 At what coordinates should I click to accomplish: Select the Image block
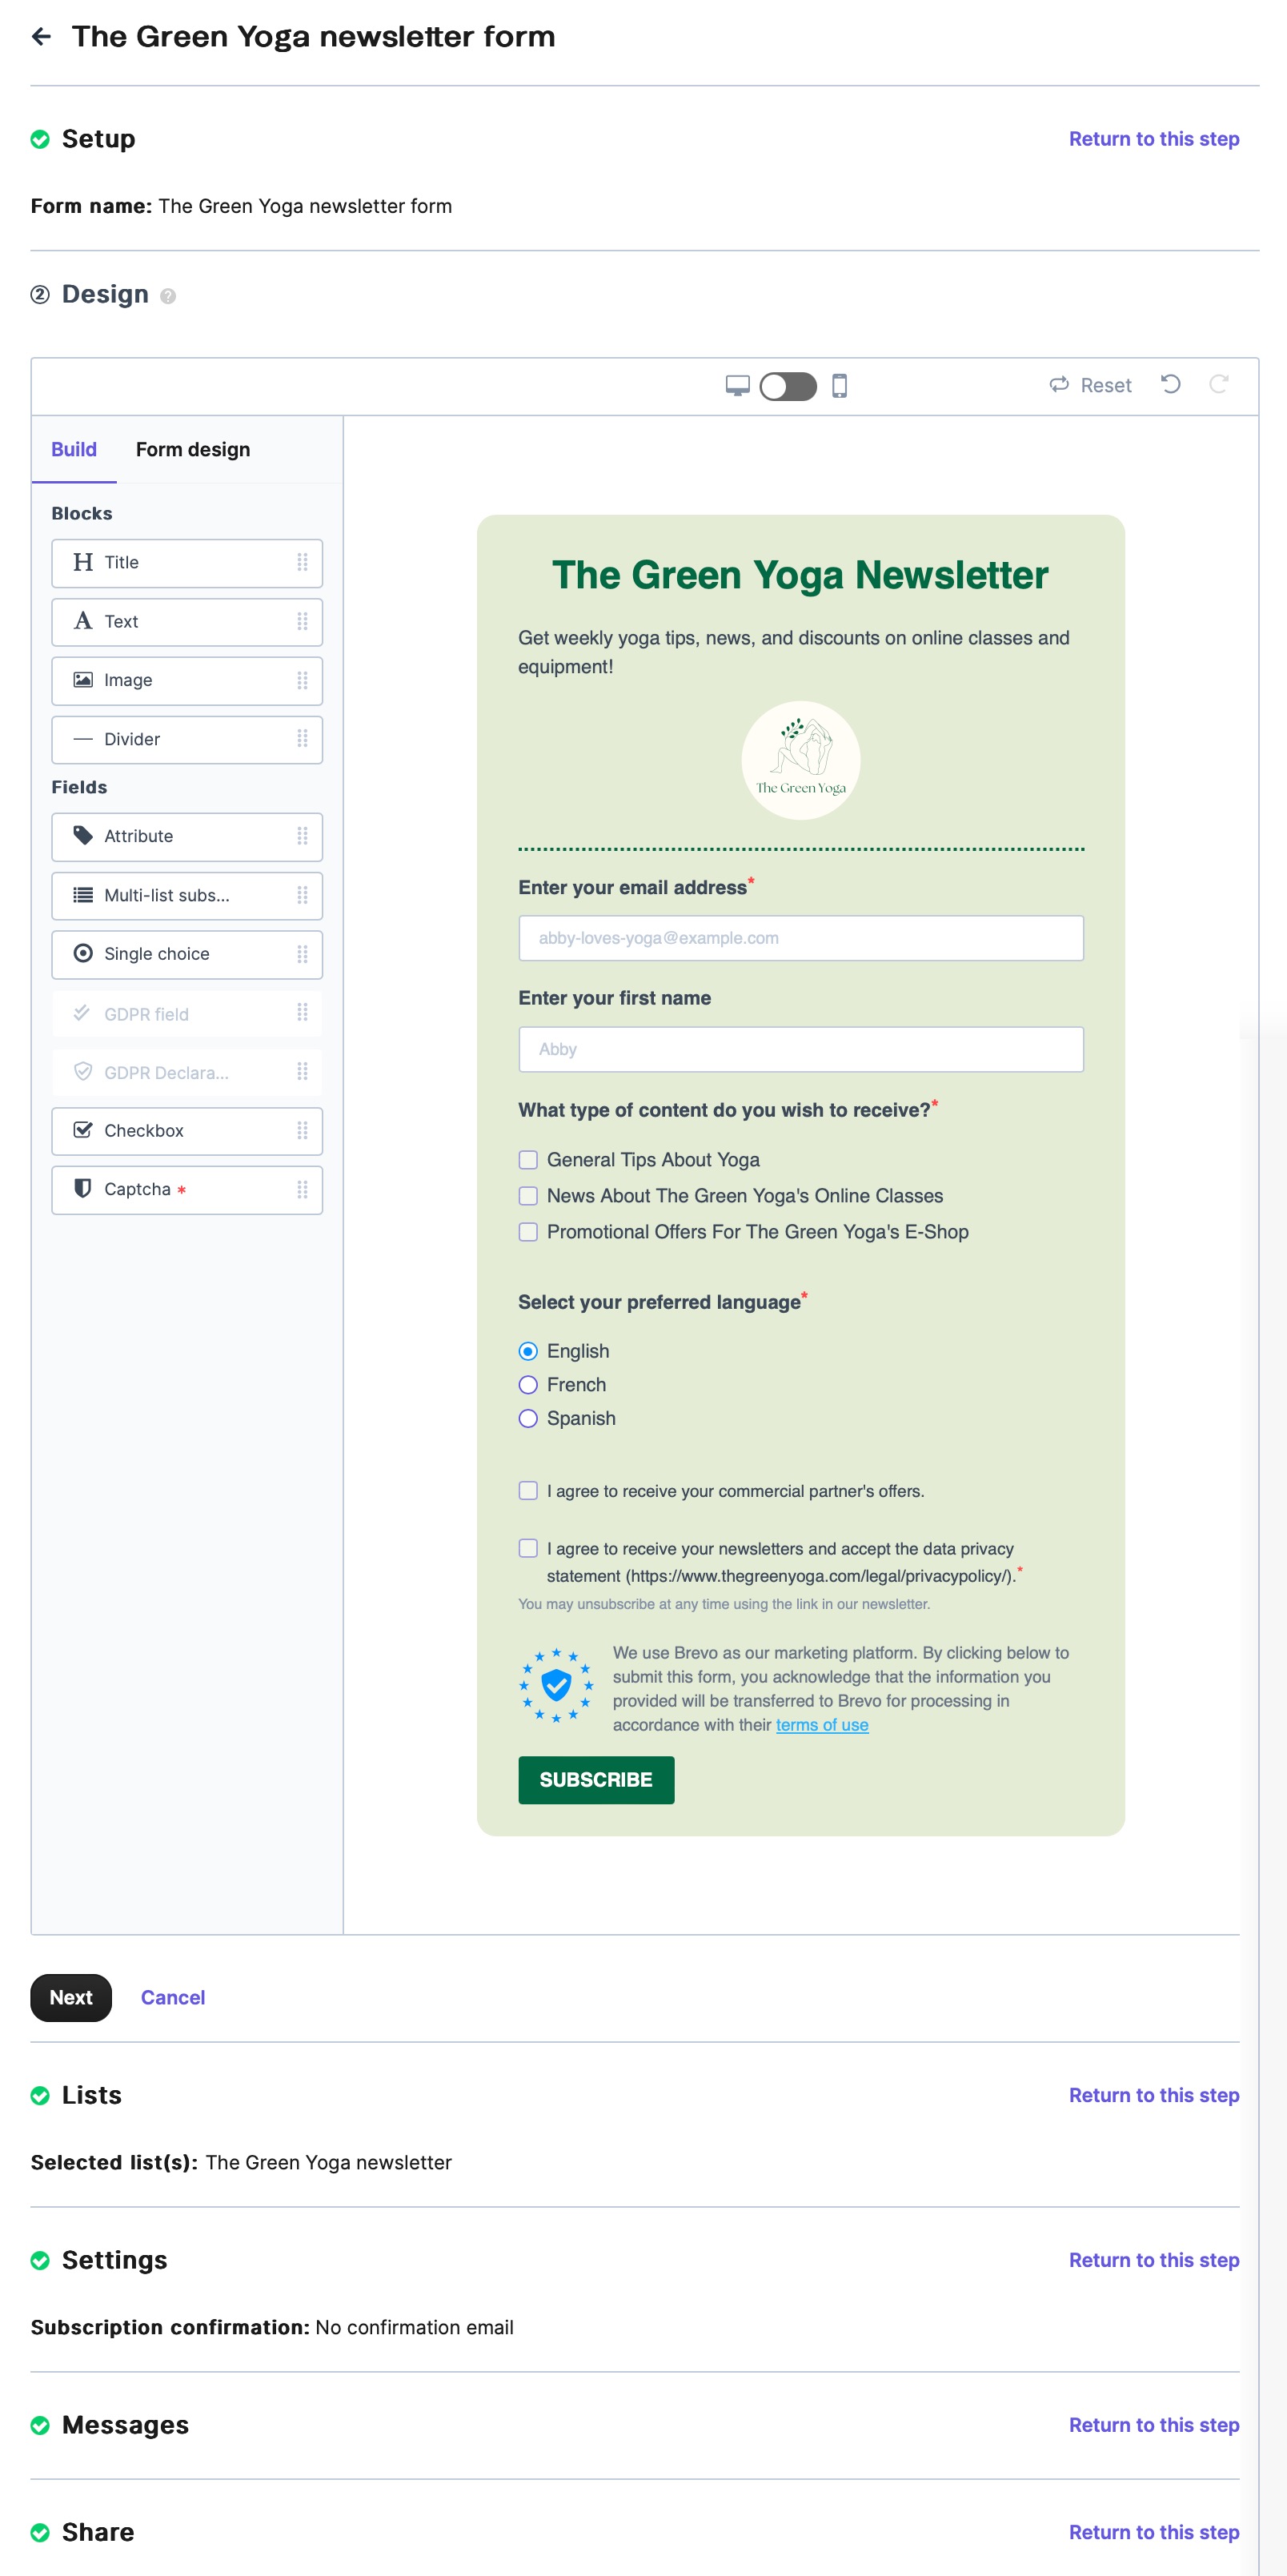[187, 680]
